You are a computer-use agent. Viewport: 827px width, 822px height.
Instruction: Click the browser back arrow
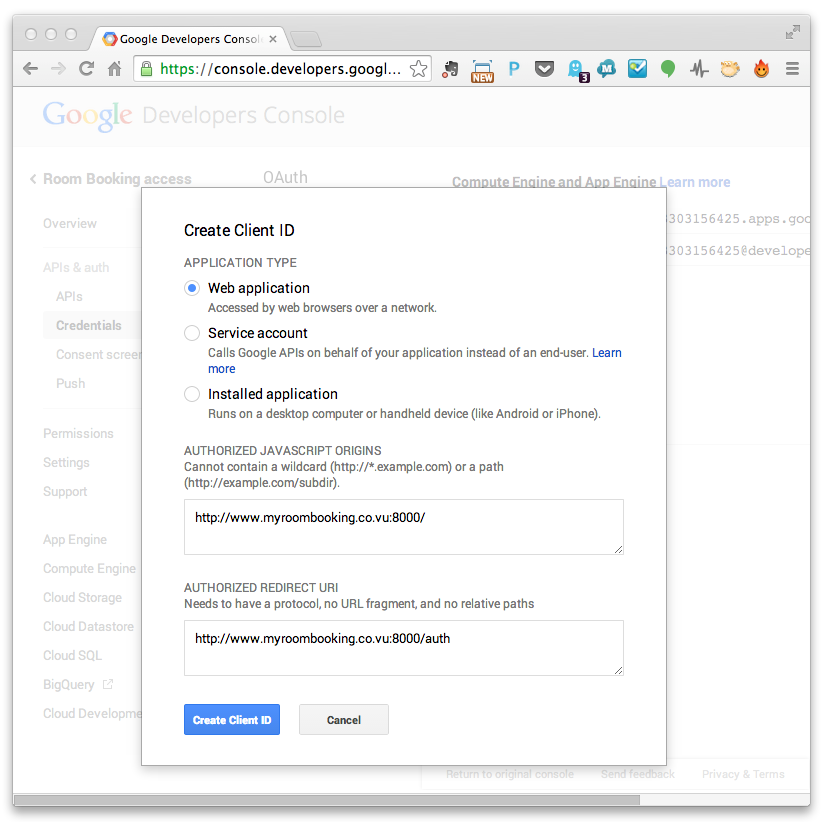[31, 69]
